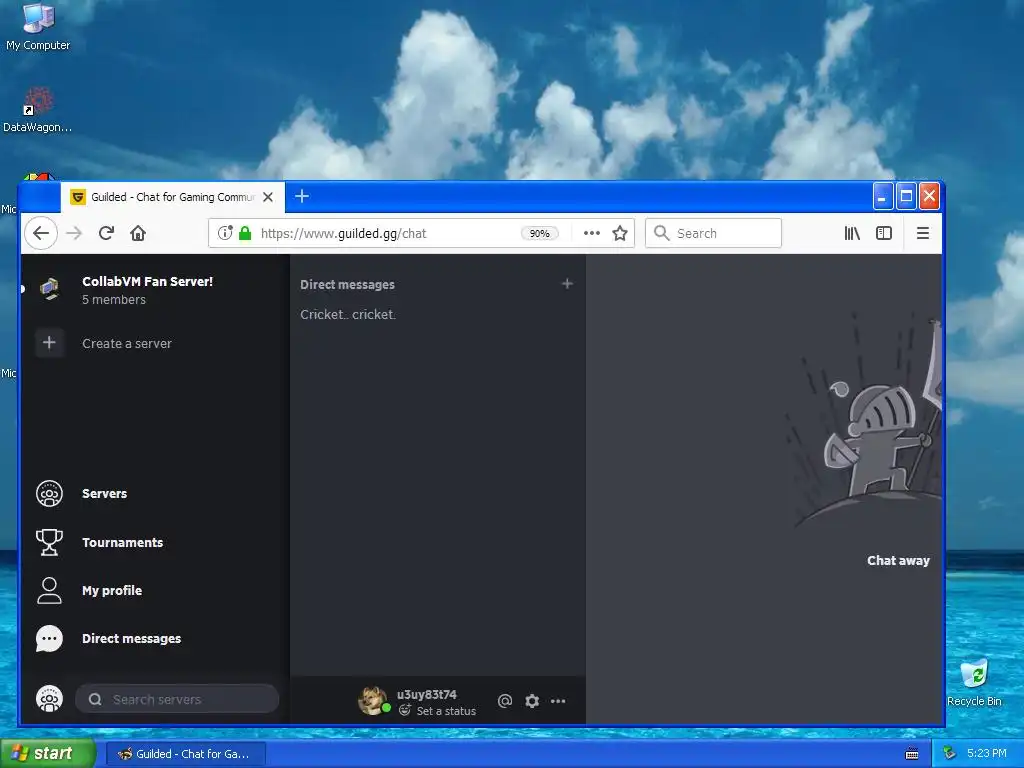Open CollabVM Fan Server! entry
This screenshot has height=768, width=1024.
pos(148,281)
